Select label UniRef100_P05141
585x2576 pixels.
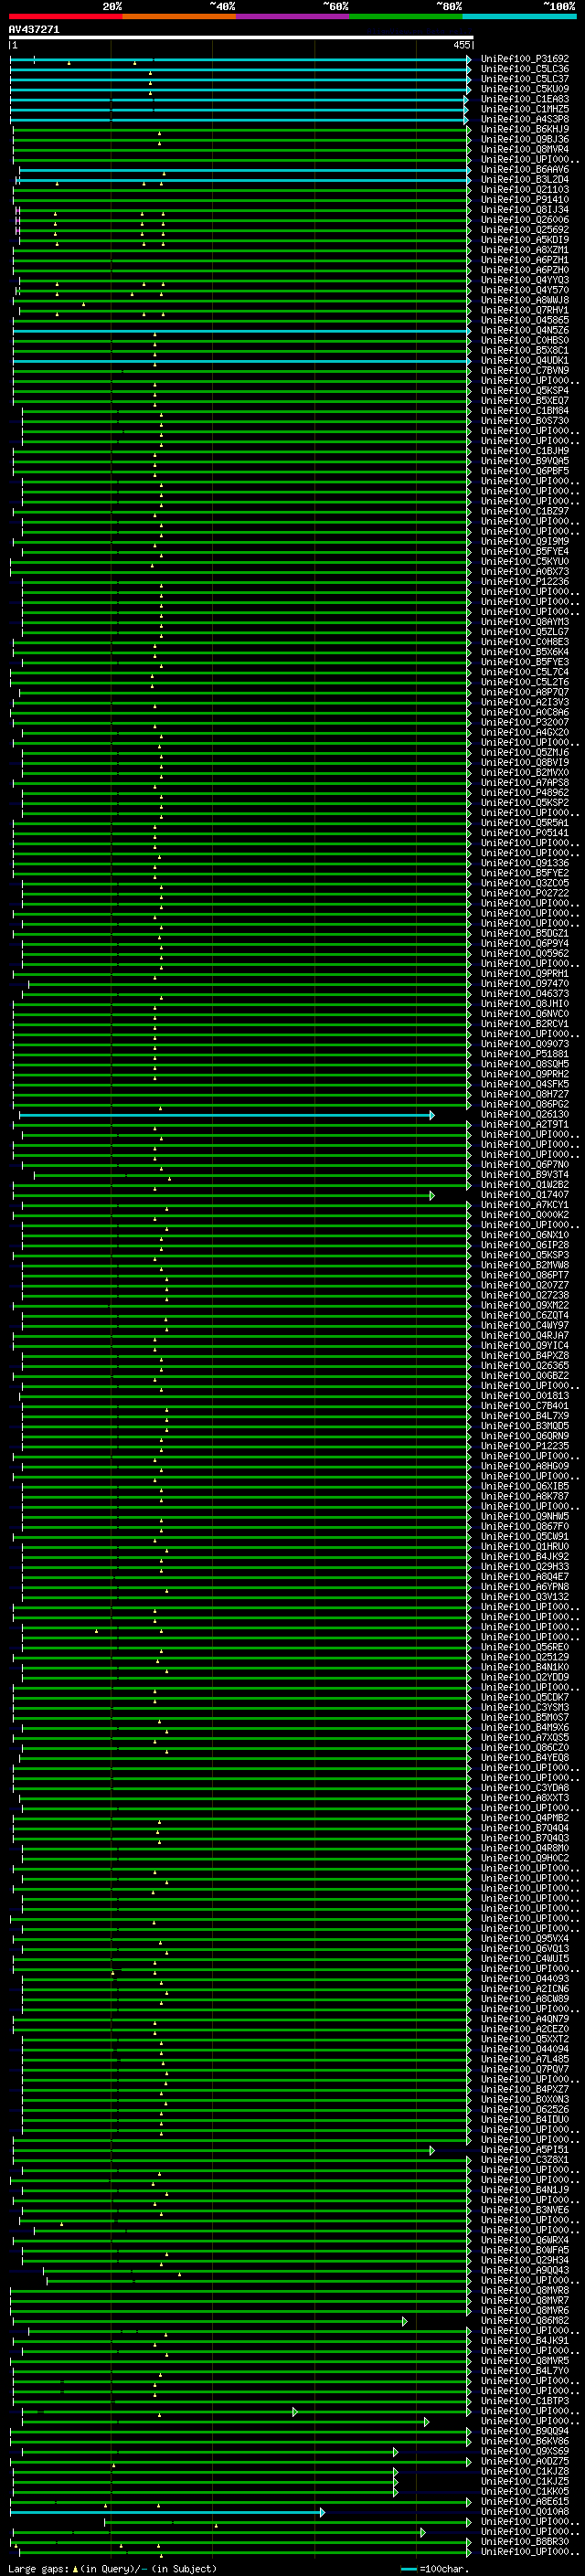pos(525,833)
